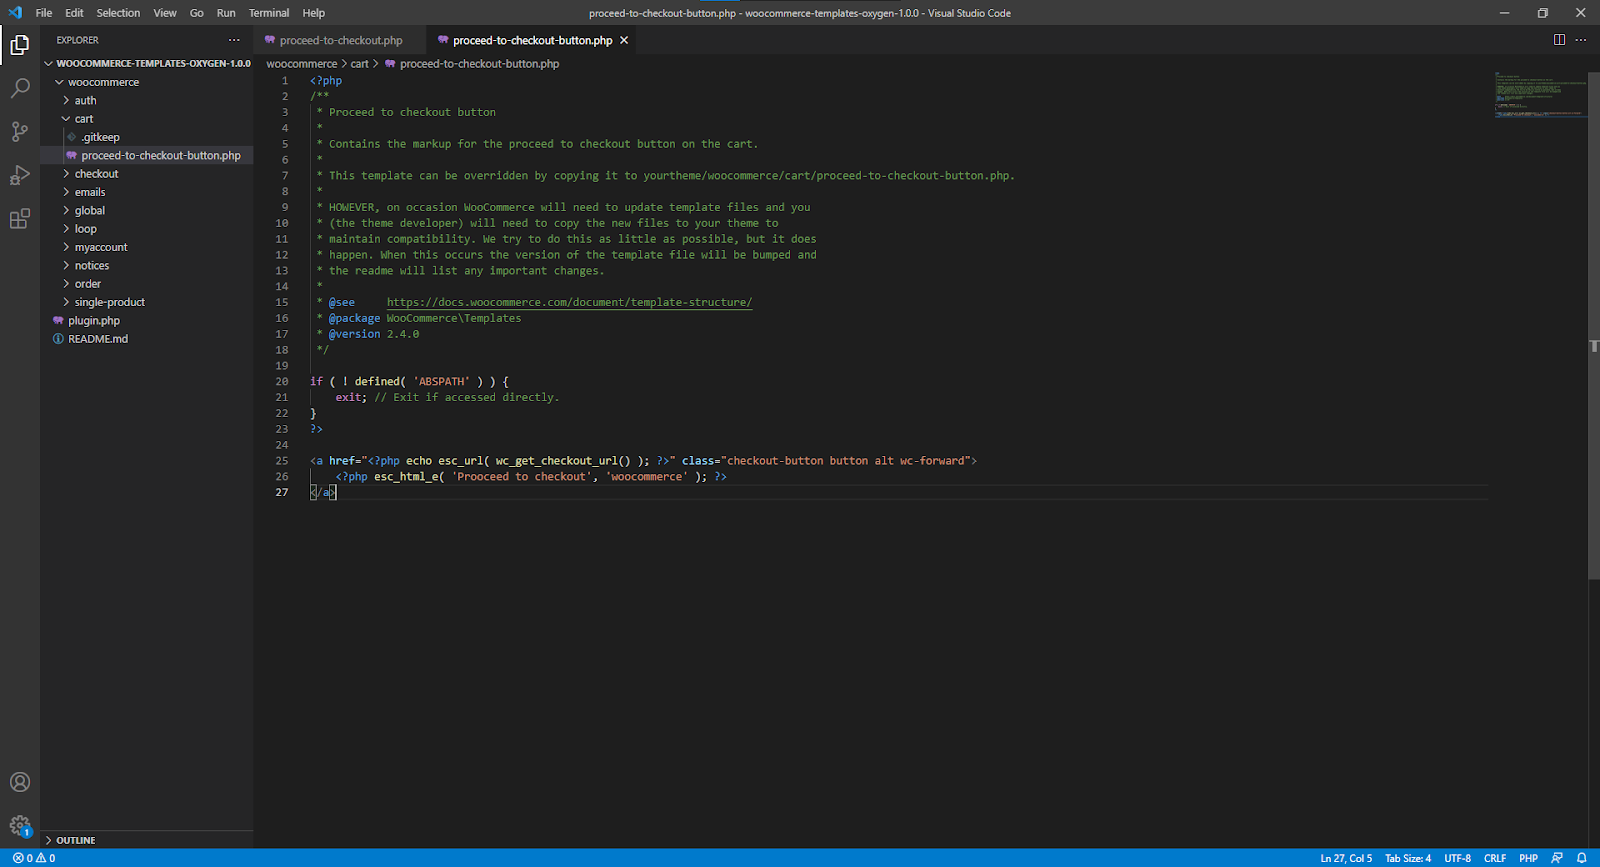Open the Help menu
1600x867 pixels.
[314, 13]
